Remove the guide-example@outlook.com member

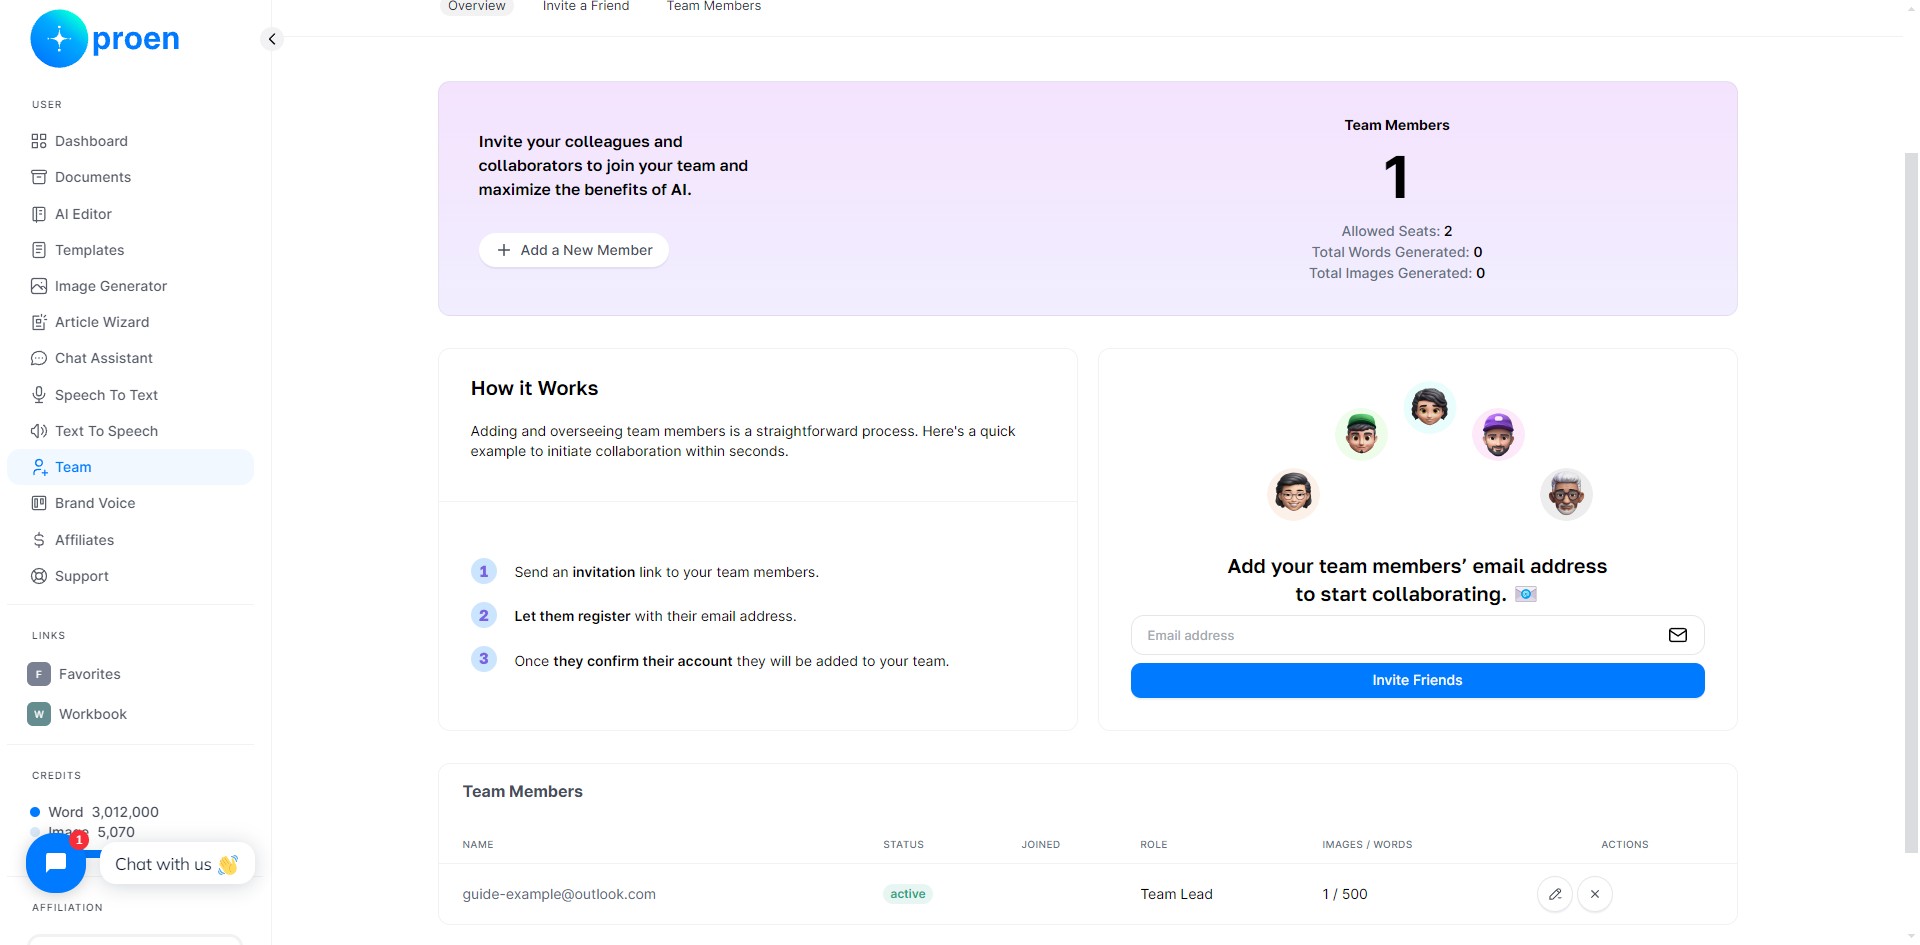[1595, 894]
